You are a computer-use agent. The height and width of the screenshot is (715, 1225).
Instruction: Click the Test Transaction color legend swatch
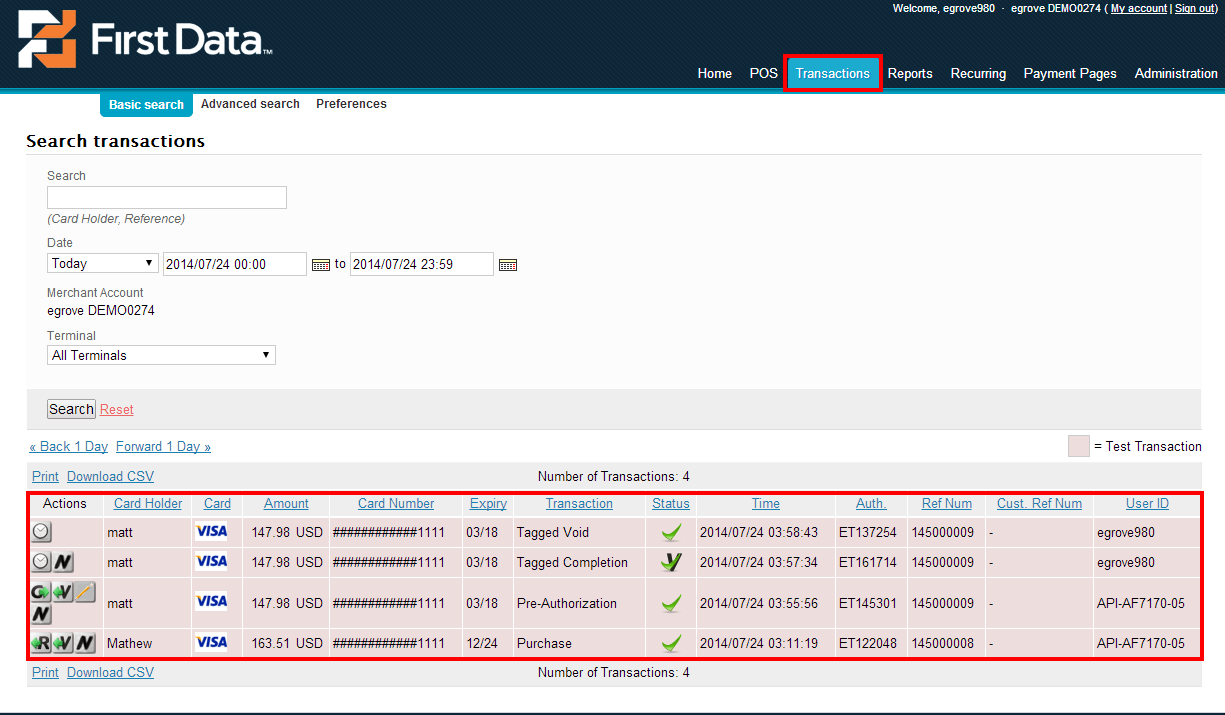[1079, 447]
